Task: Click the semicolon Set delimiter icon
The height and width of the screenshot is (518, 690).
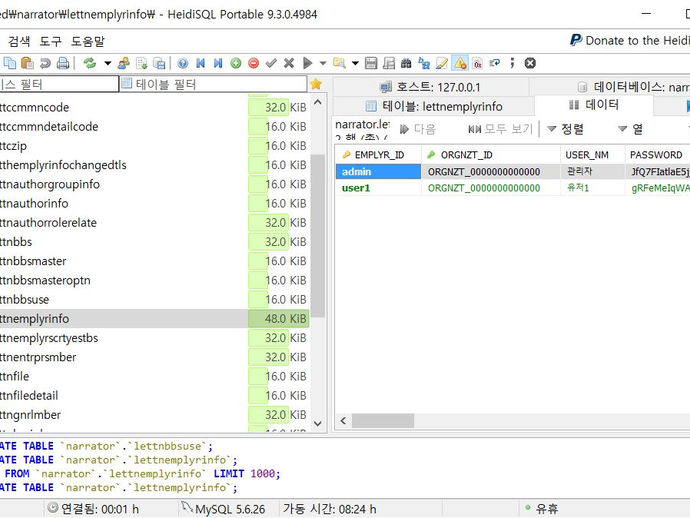Action: (x=512, y=63)
